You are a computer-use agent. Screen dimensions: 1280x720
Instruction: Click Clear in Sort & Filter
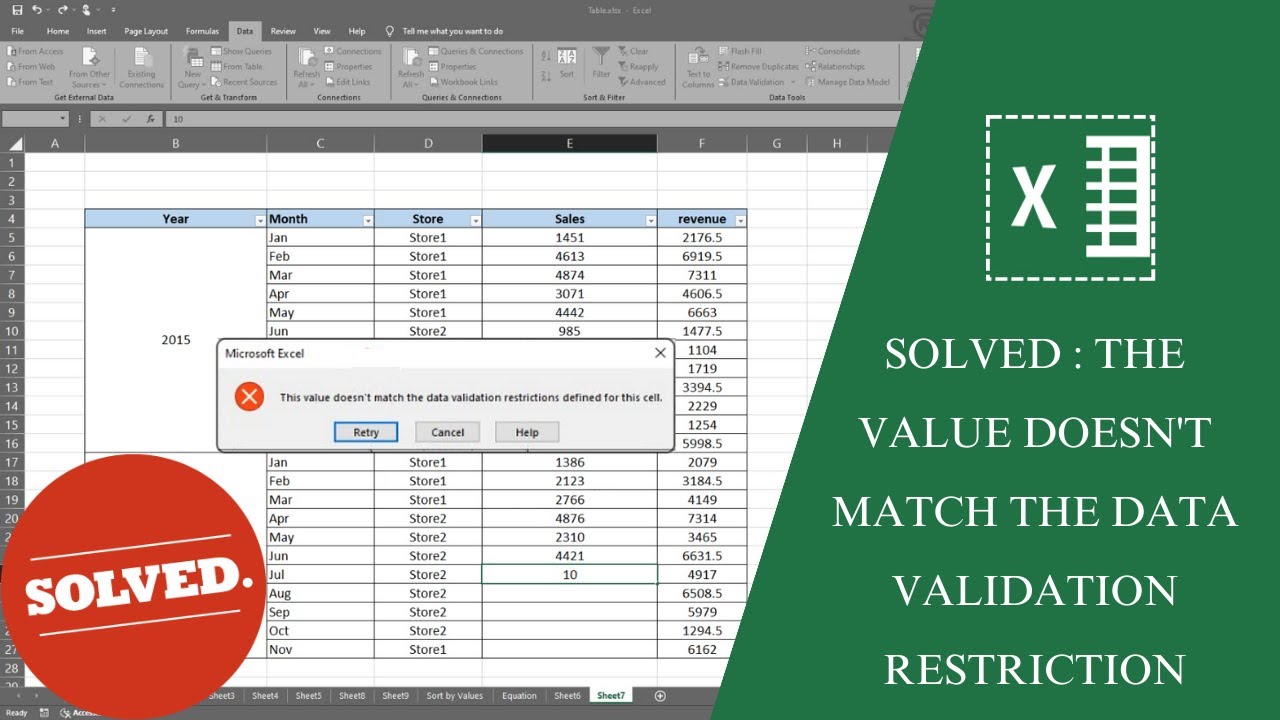click(x=633, y=51)
